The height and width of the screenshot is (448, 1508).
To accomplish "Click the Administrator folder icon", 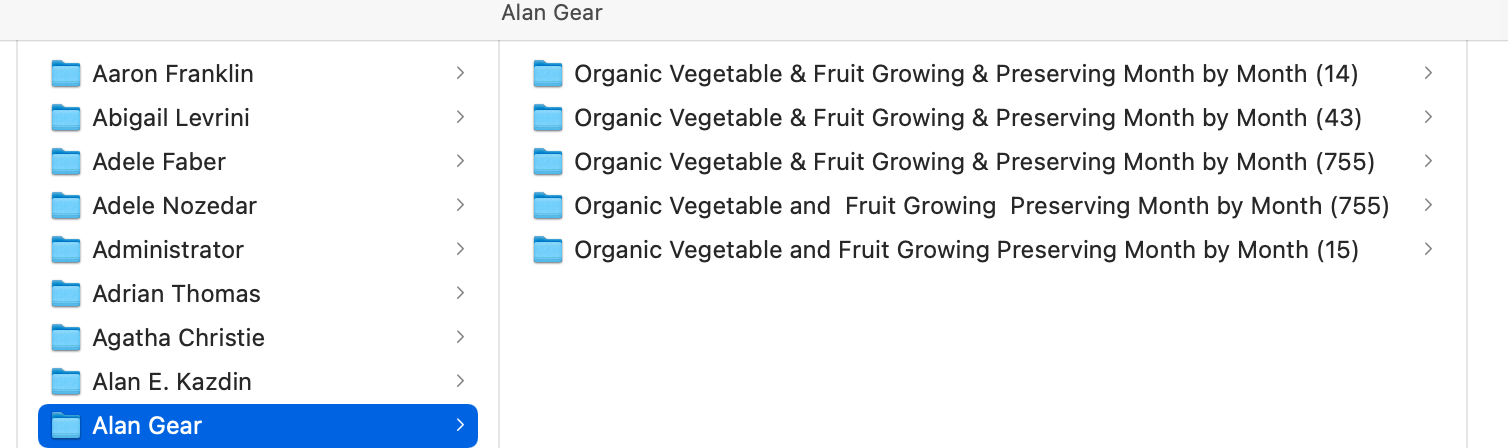I will [66, 250].
